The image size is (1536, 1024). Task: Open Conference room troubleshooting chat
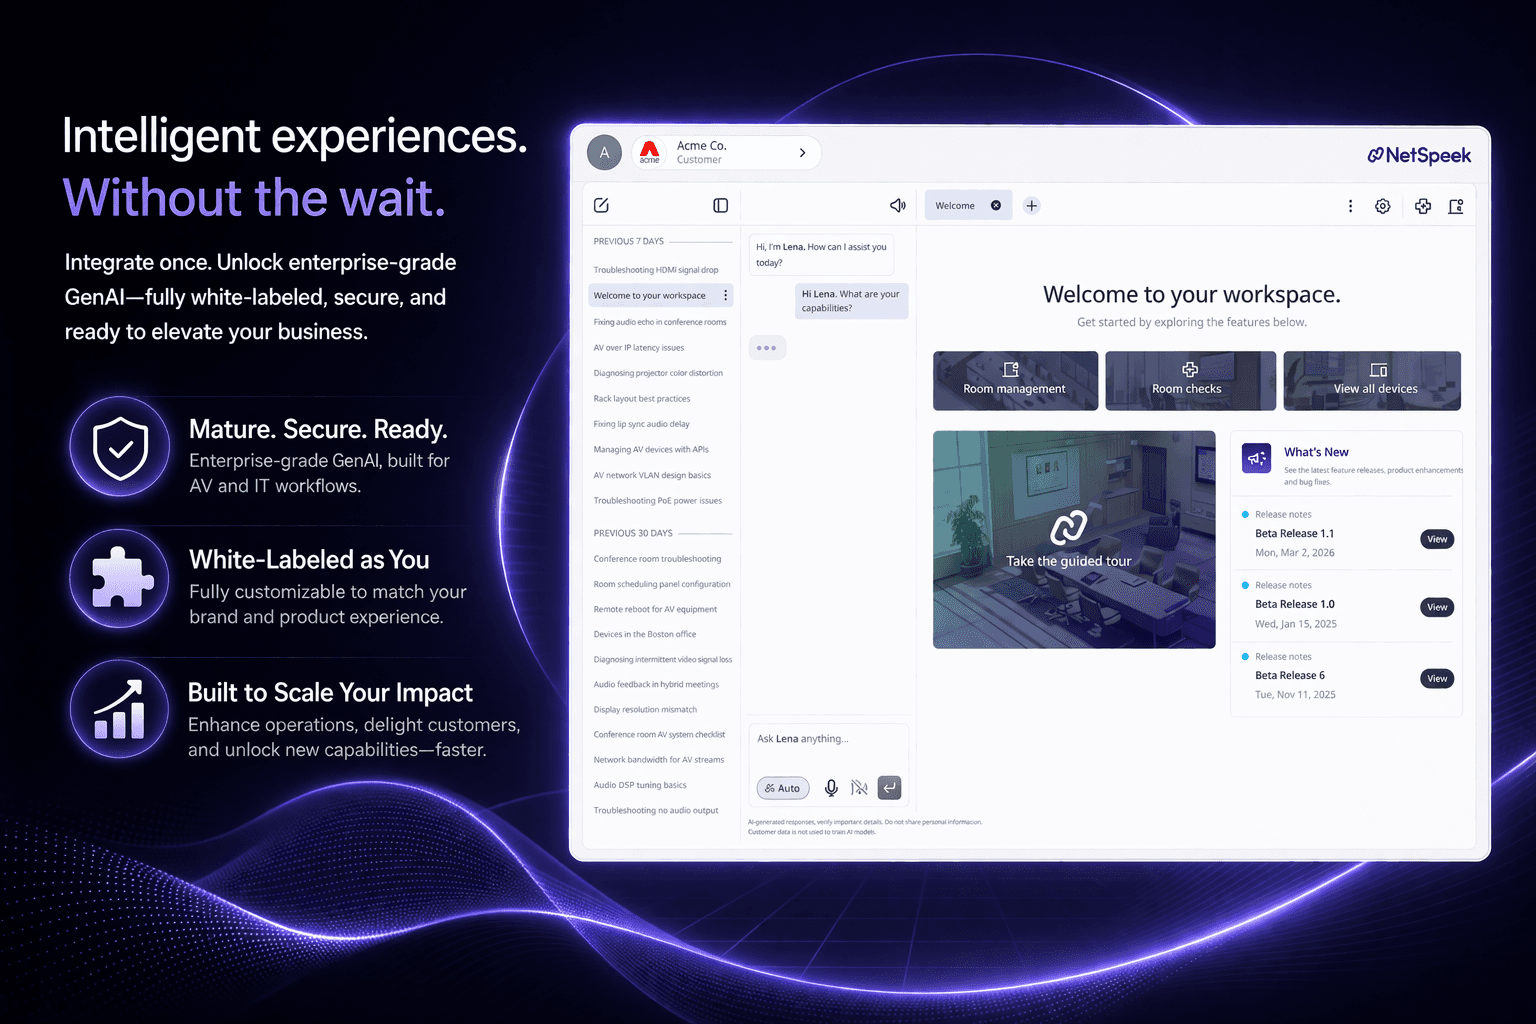(x=657, y=559)
